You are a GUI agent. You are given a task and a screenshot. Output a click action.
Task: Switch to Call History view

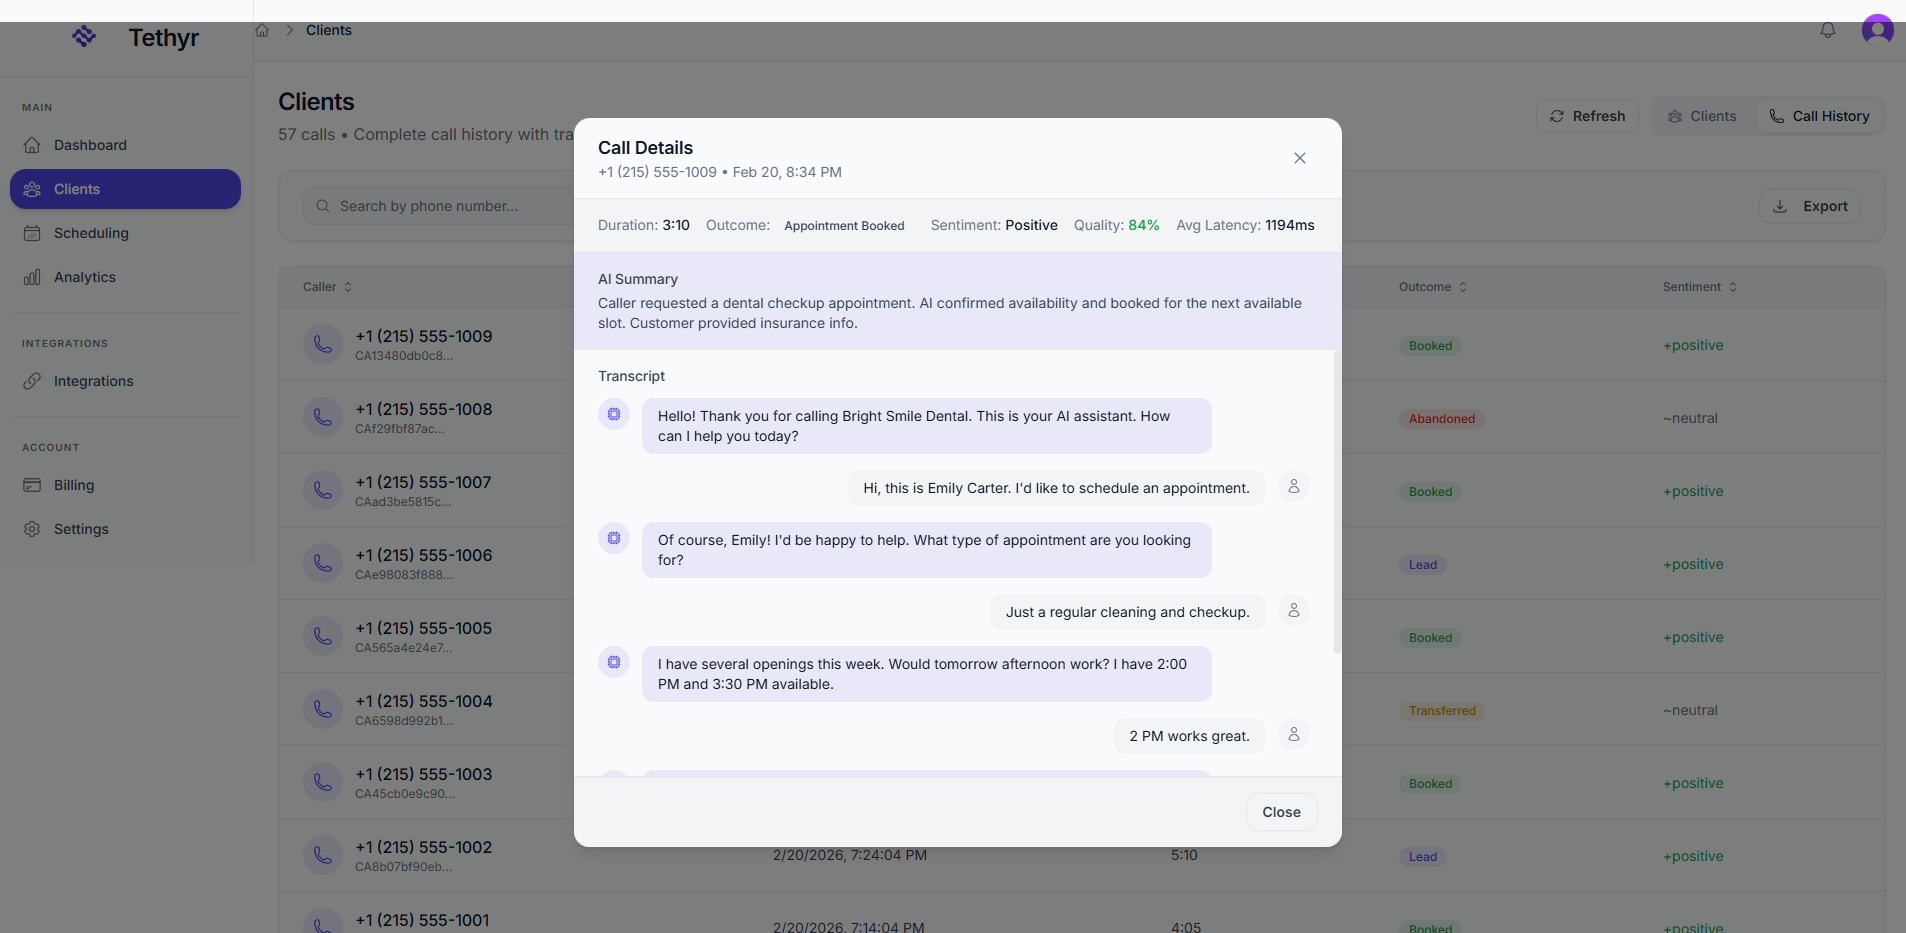[1819, 115]
